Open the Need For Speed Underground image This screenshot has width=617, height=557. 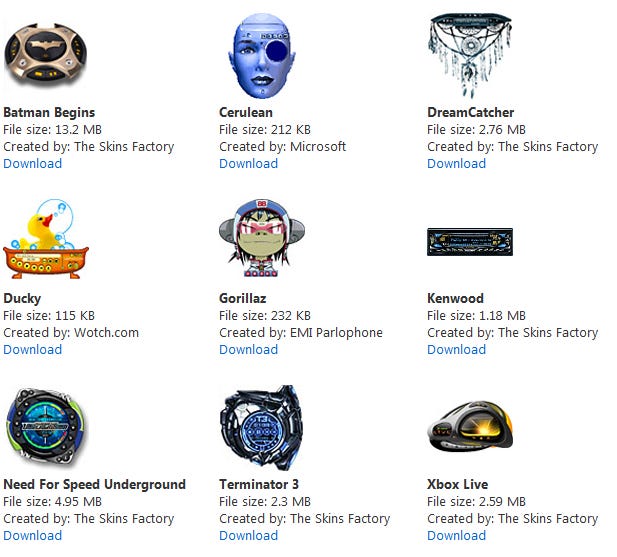pos(46,427)
